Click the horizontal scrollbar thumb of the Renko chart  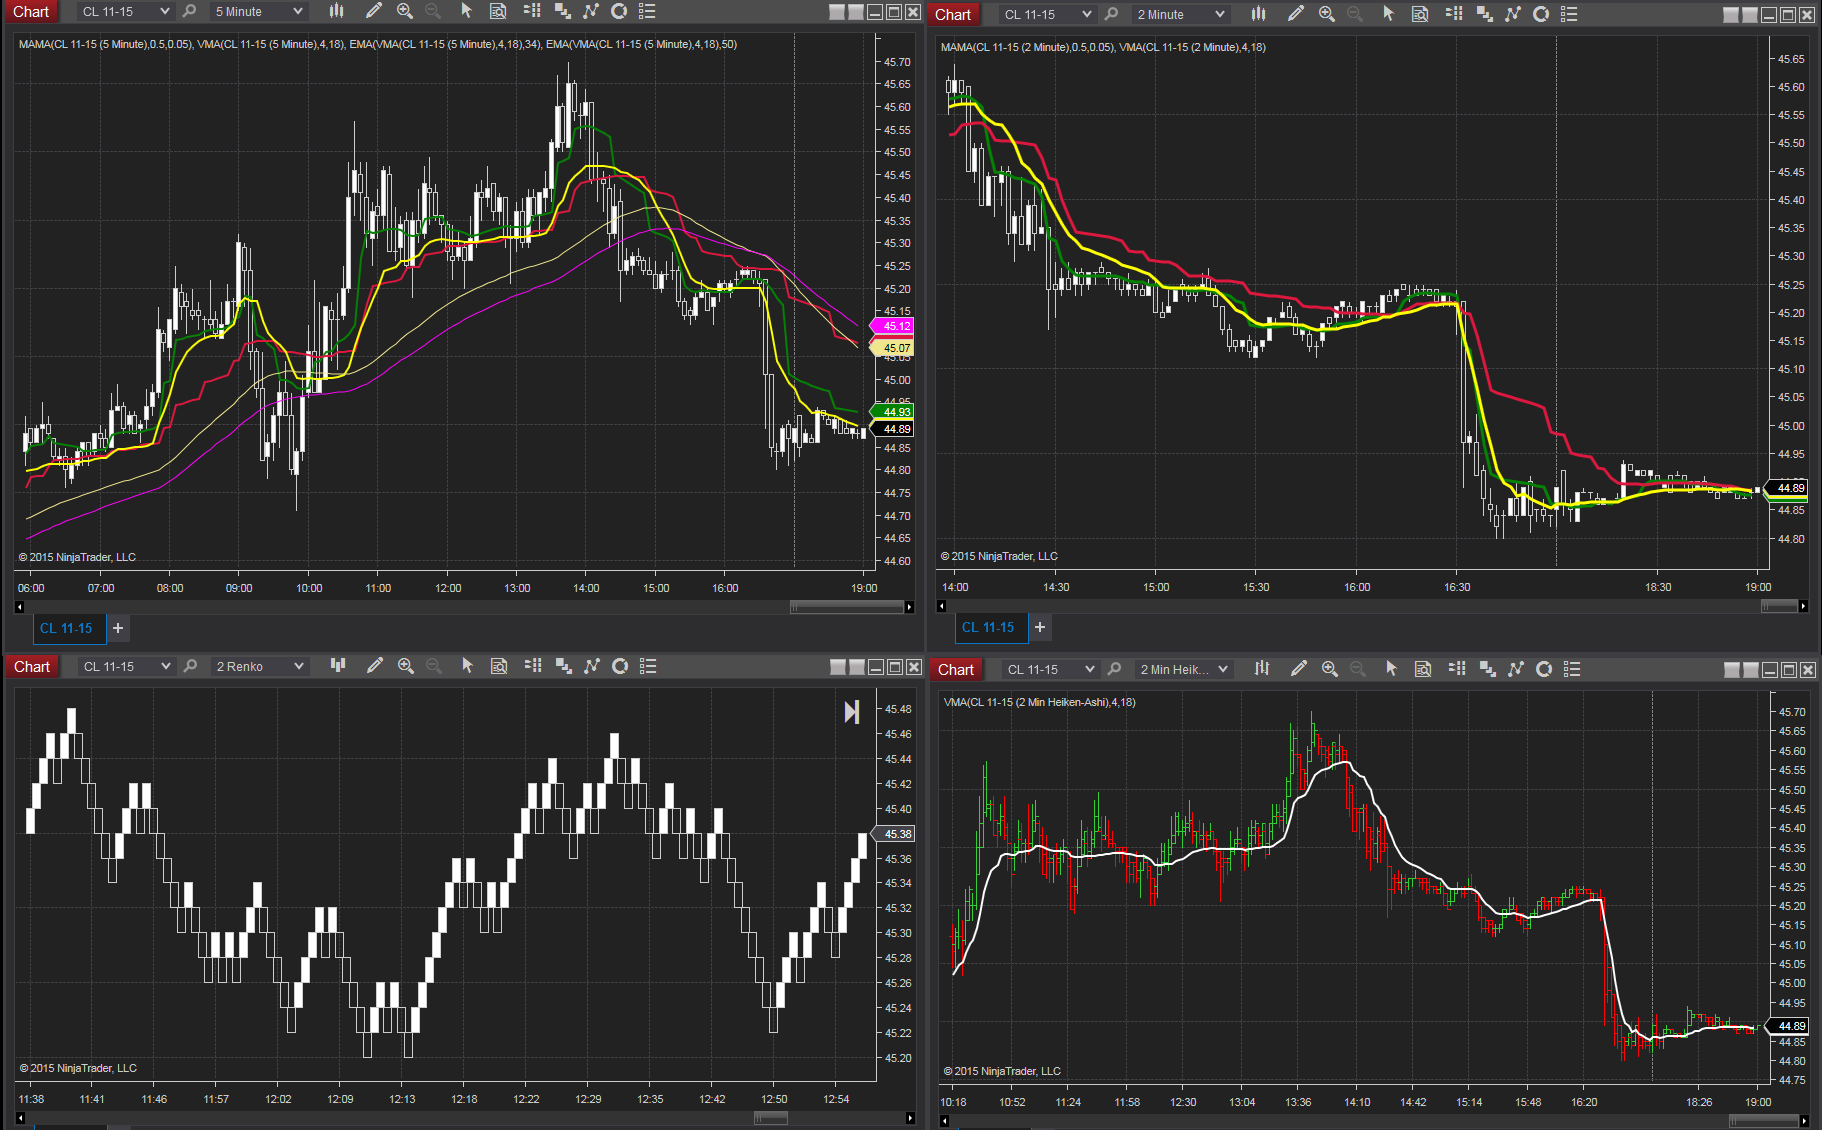pos(770,1118)
